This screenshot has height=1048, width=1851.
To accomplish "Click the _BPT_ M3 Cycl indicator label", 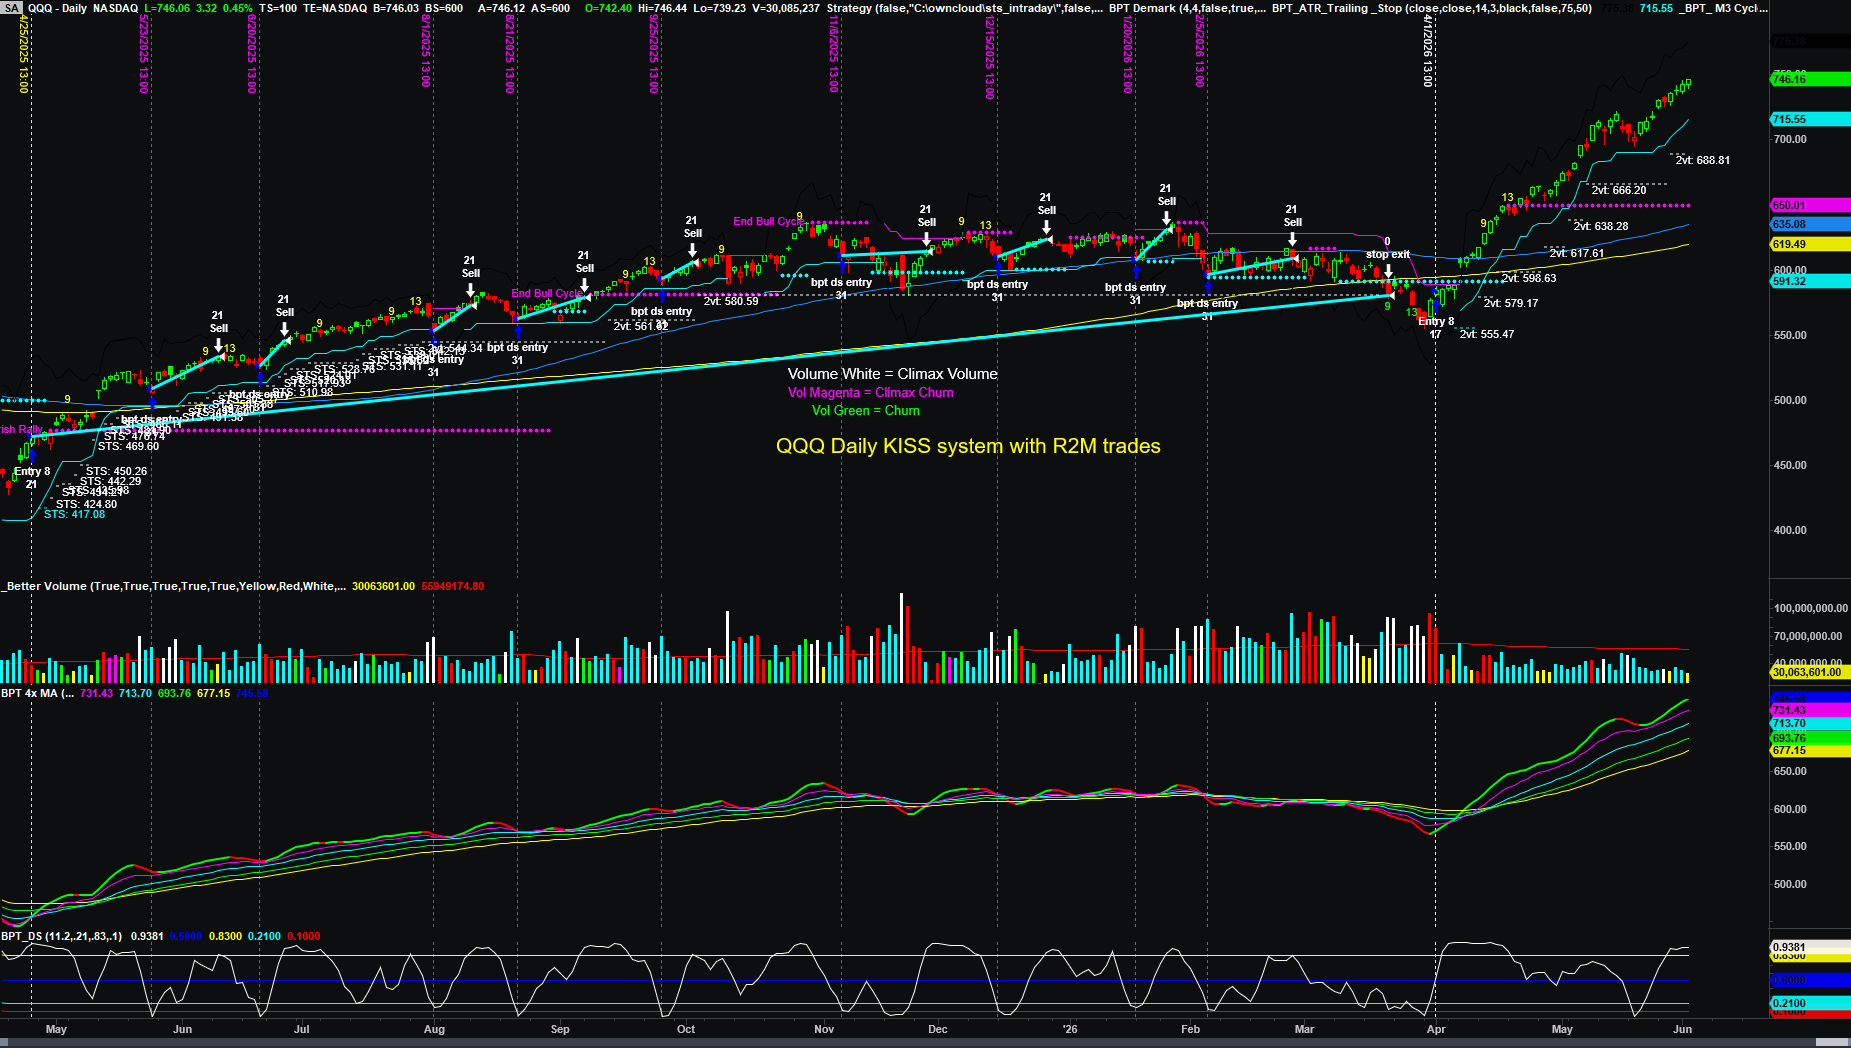I will pos(1723,8).
